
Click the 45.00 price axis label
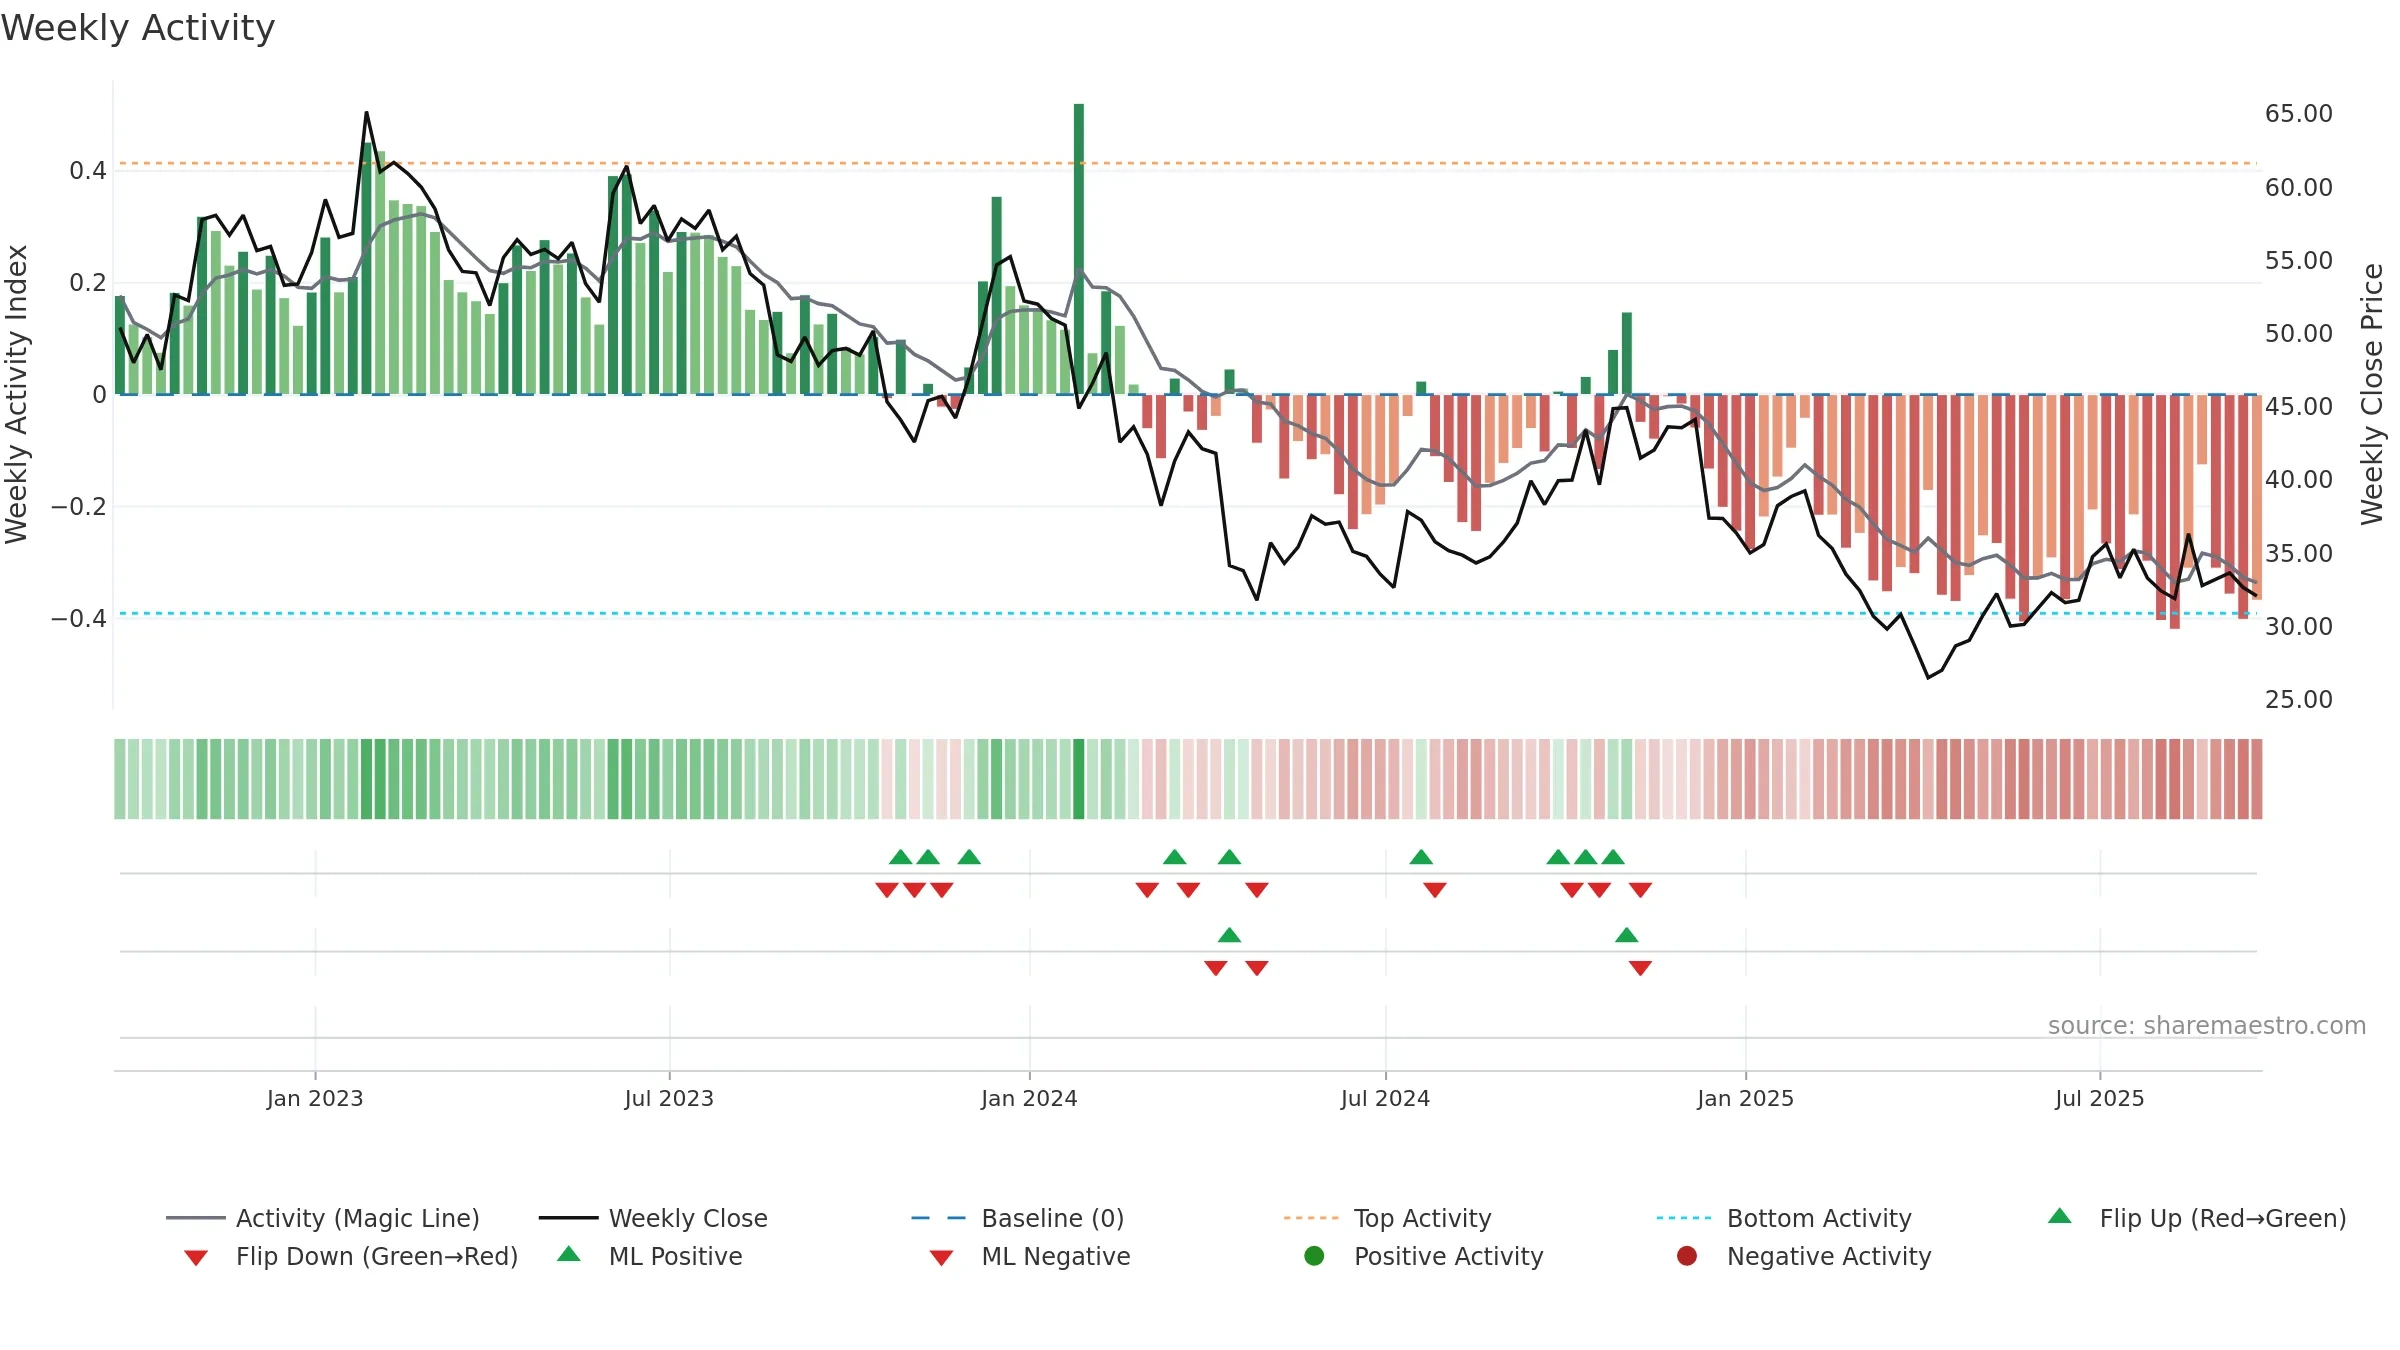(2298, 406)
